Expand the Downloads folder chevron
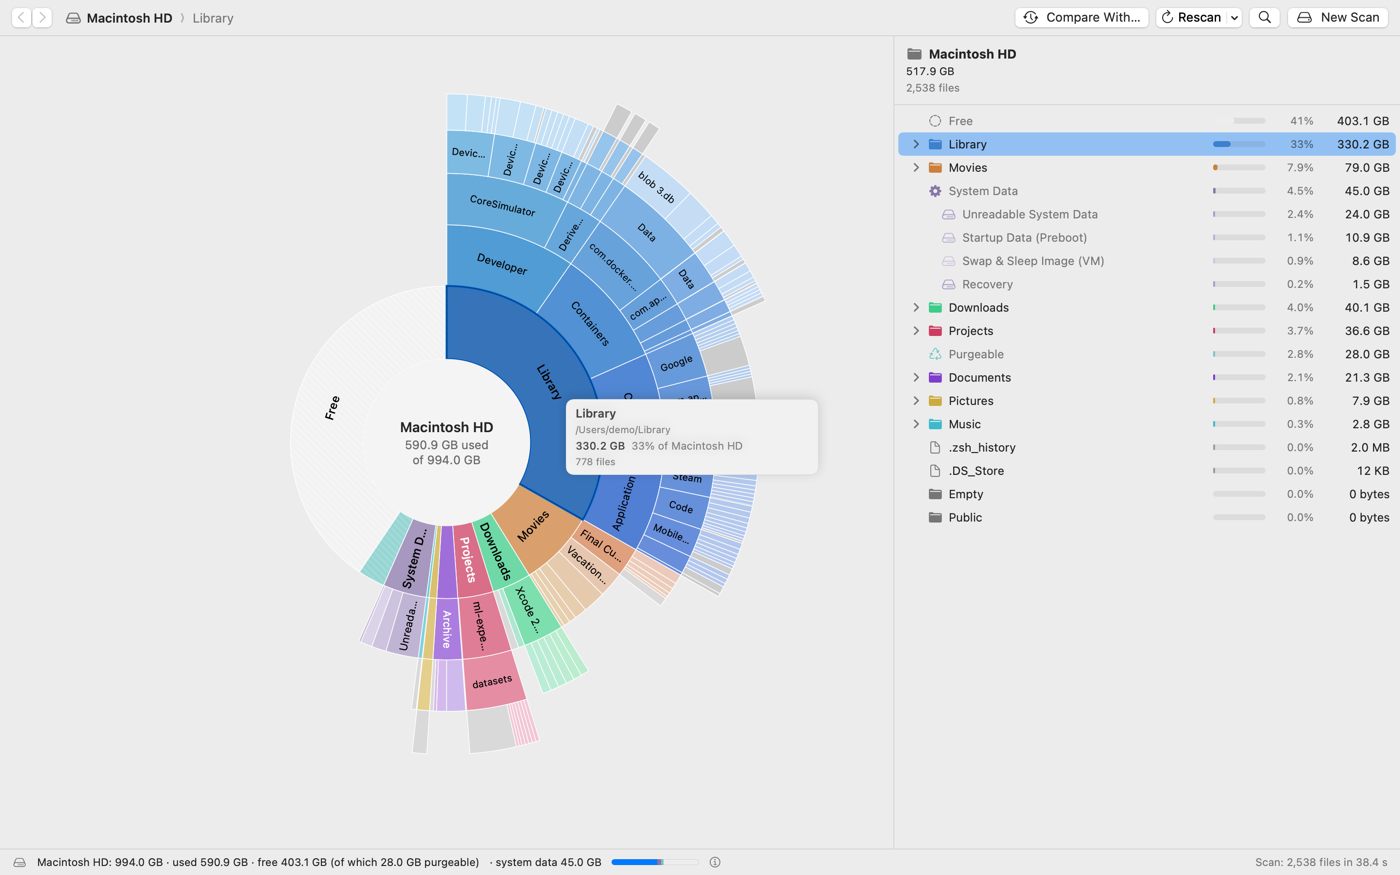 point(916,308)
